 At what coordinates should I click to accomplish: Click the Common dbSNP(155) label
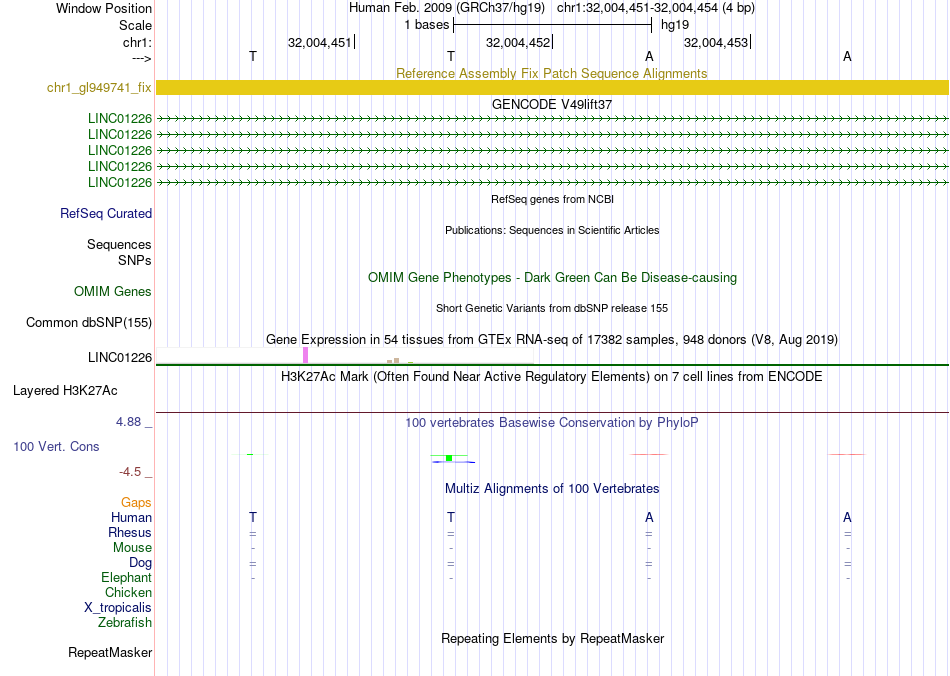tap(89, 322)
